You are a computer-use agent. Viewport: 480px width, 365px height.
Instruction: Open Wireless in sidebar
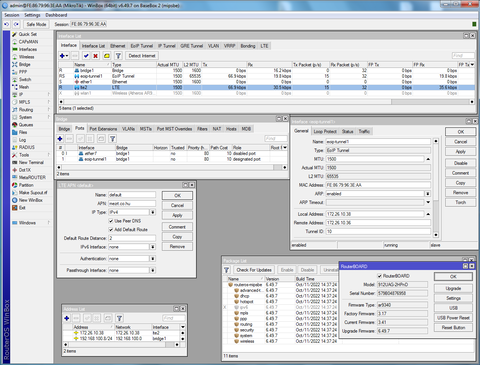pos(26,57)
